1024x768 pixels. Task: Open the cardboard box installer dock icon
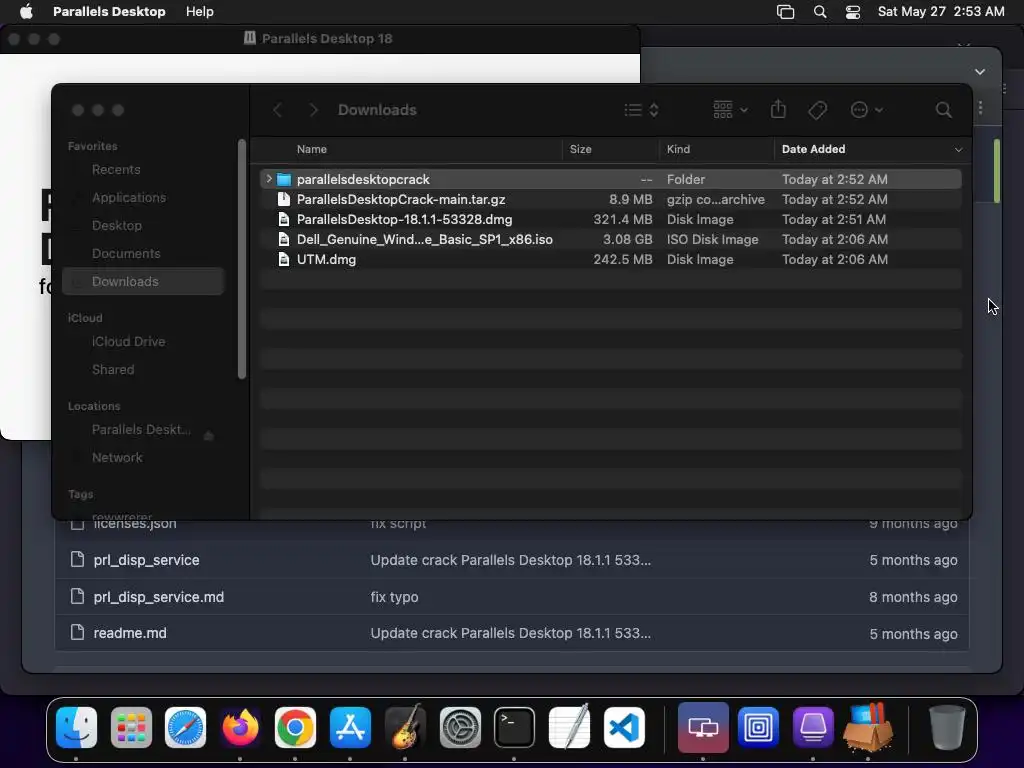tap(868, 728)
